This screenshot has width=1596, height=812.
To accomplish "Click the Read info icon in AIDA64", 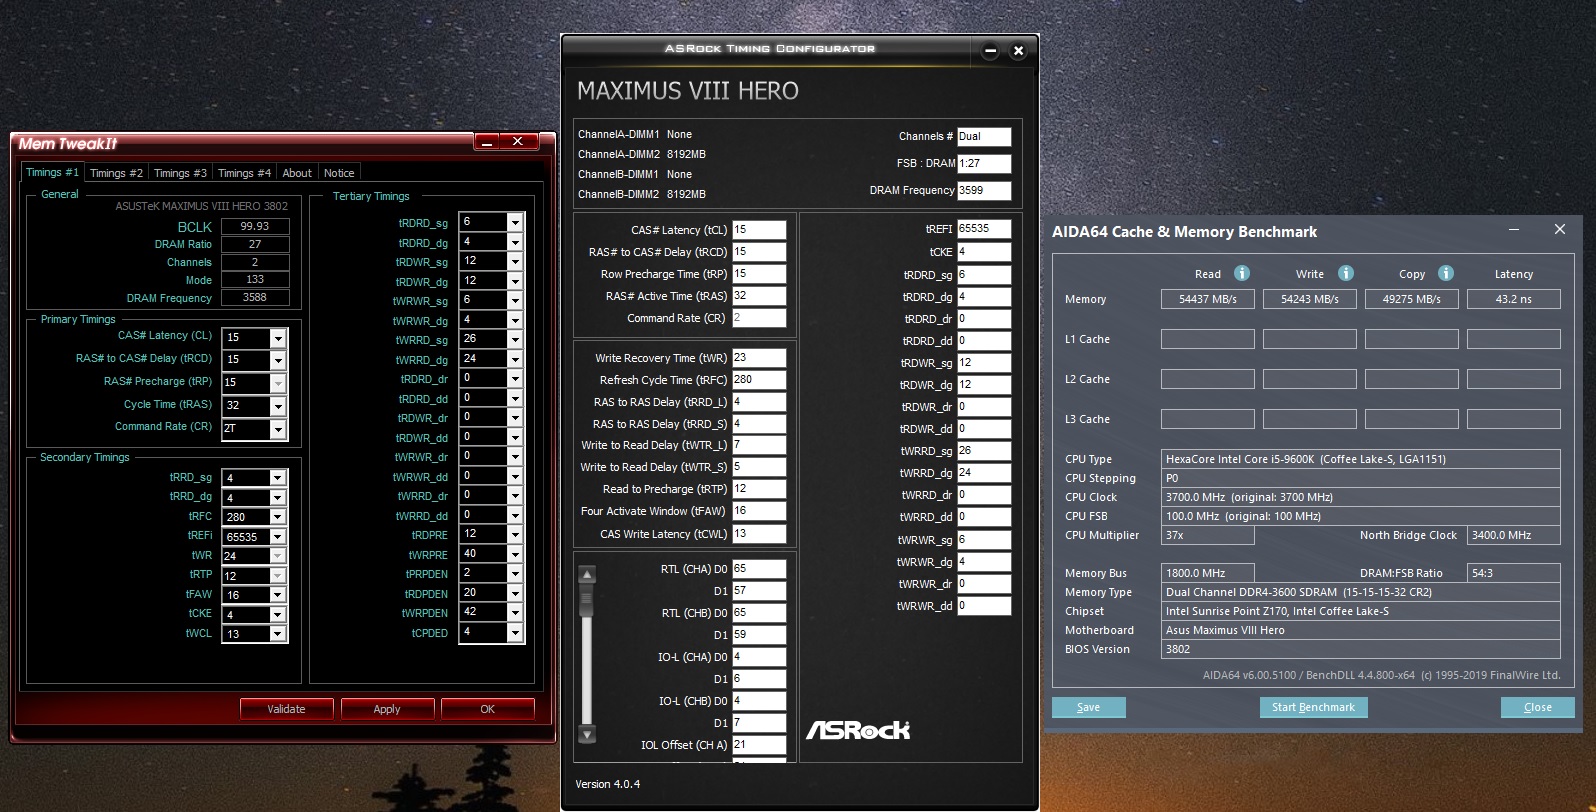I will (1241, 273).
